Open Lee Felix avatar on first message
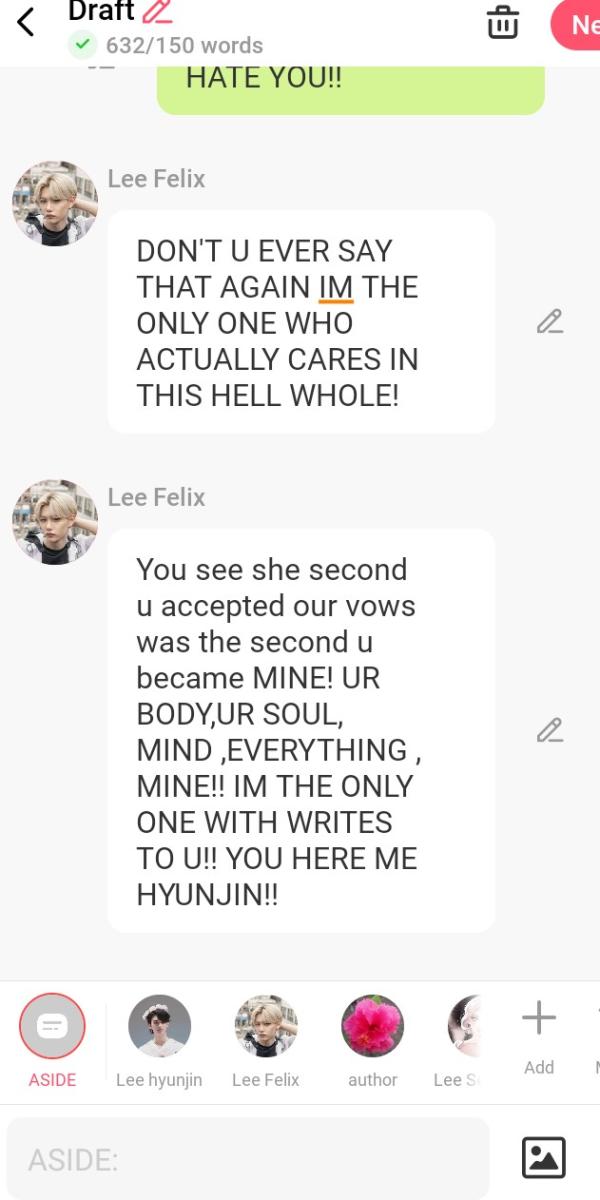 pyautogui.click(x=55, y=203)
